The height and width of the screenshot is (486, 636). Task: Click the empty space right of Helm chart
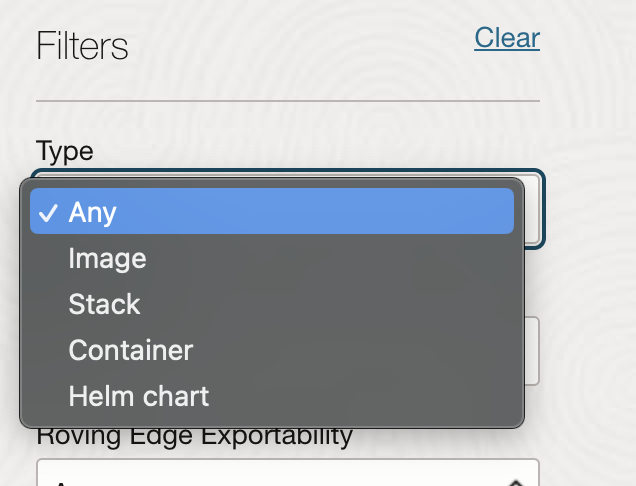point(370,396)
